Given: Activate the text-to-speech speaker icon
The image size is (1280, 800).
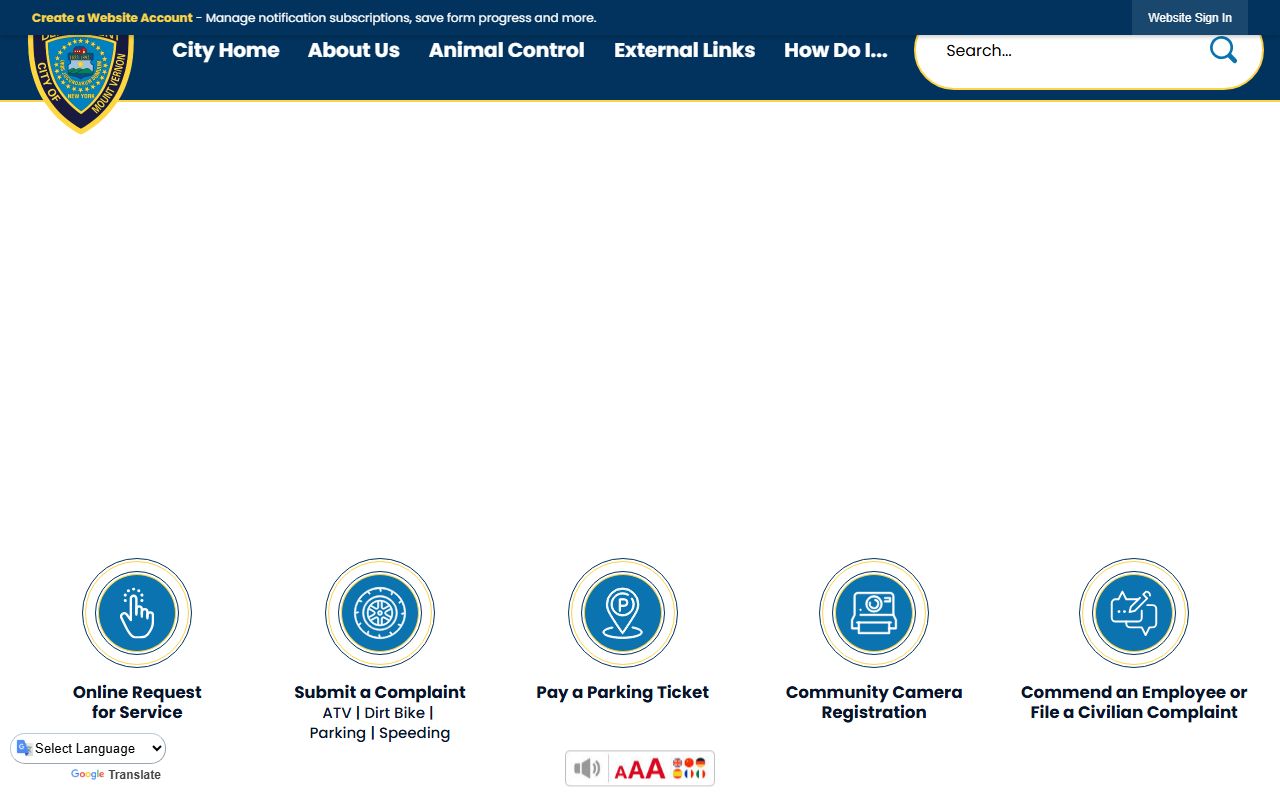Looking at the screenshot, I should tap(587, 768).
